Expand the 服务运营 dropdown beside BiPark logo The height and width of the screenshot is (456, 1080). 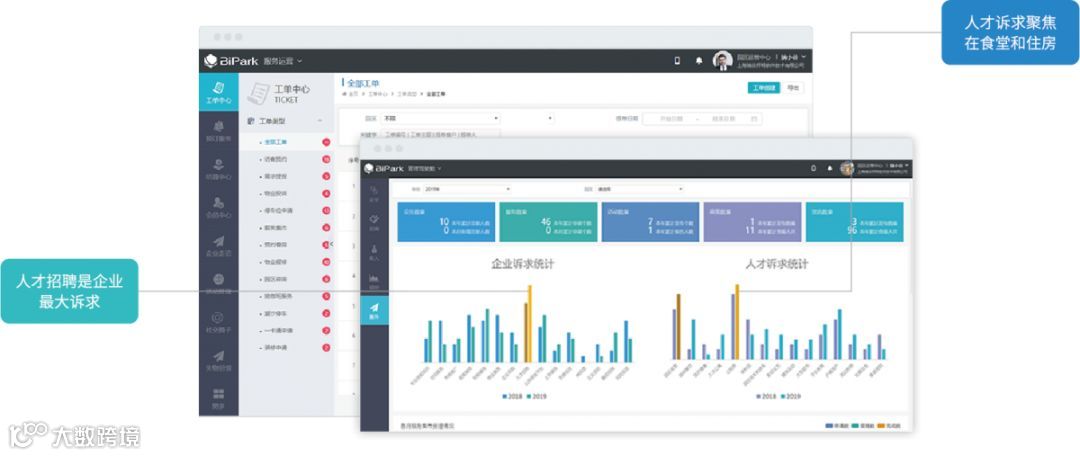[282, 61]
